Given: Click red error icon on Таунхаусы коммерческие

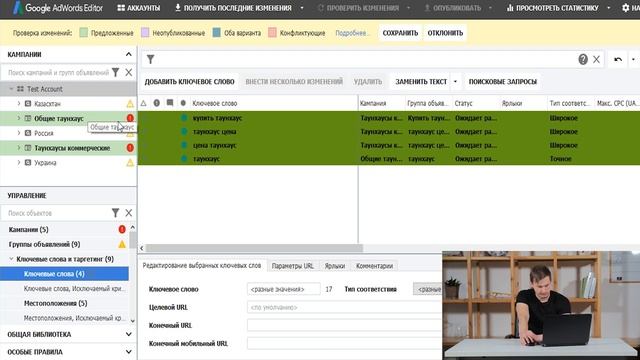Looking at the screenshot, I should (130, 148).
